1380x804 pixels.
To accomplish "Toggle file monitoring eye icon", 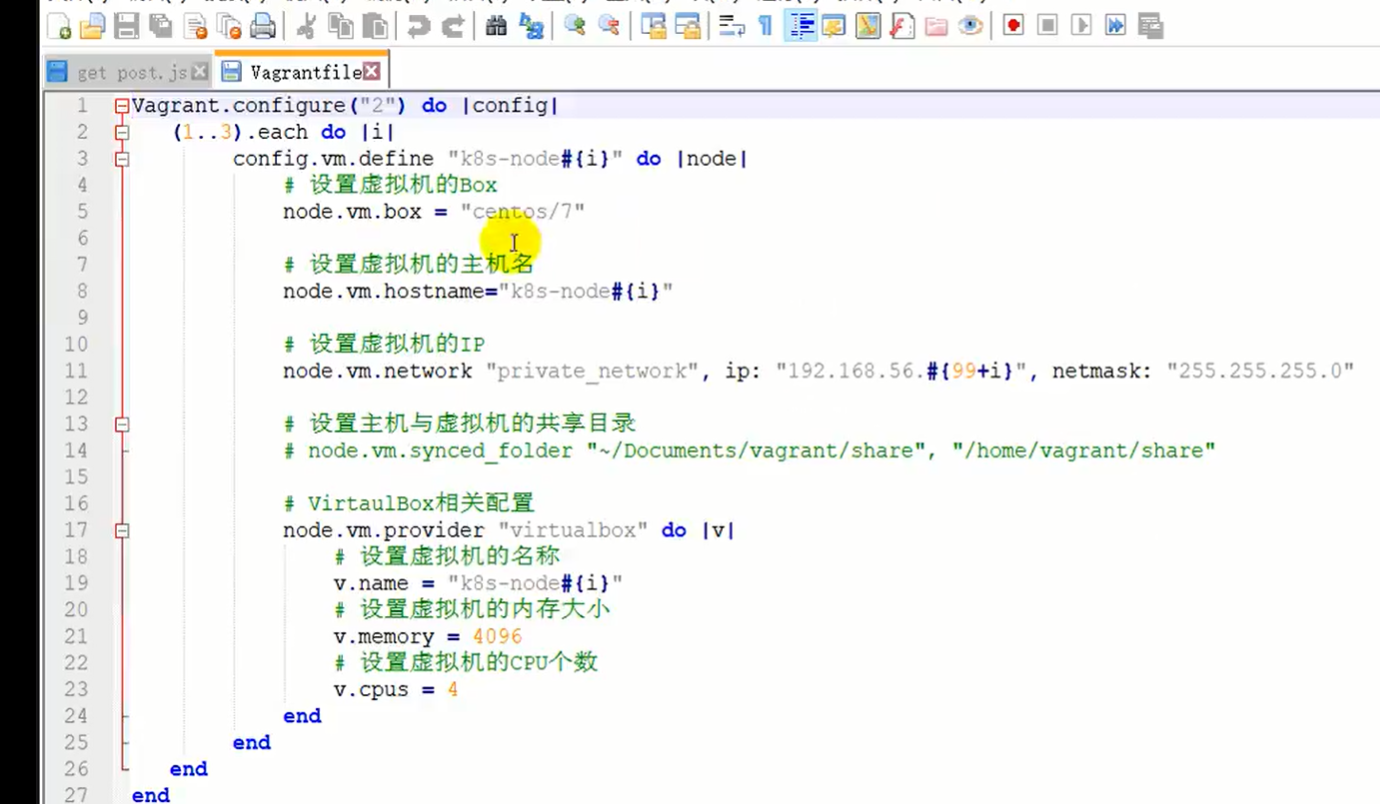I will [x=970, y=26].
